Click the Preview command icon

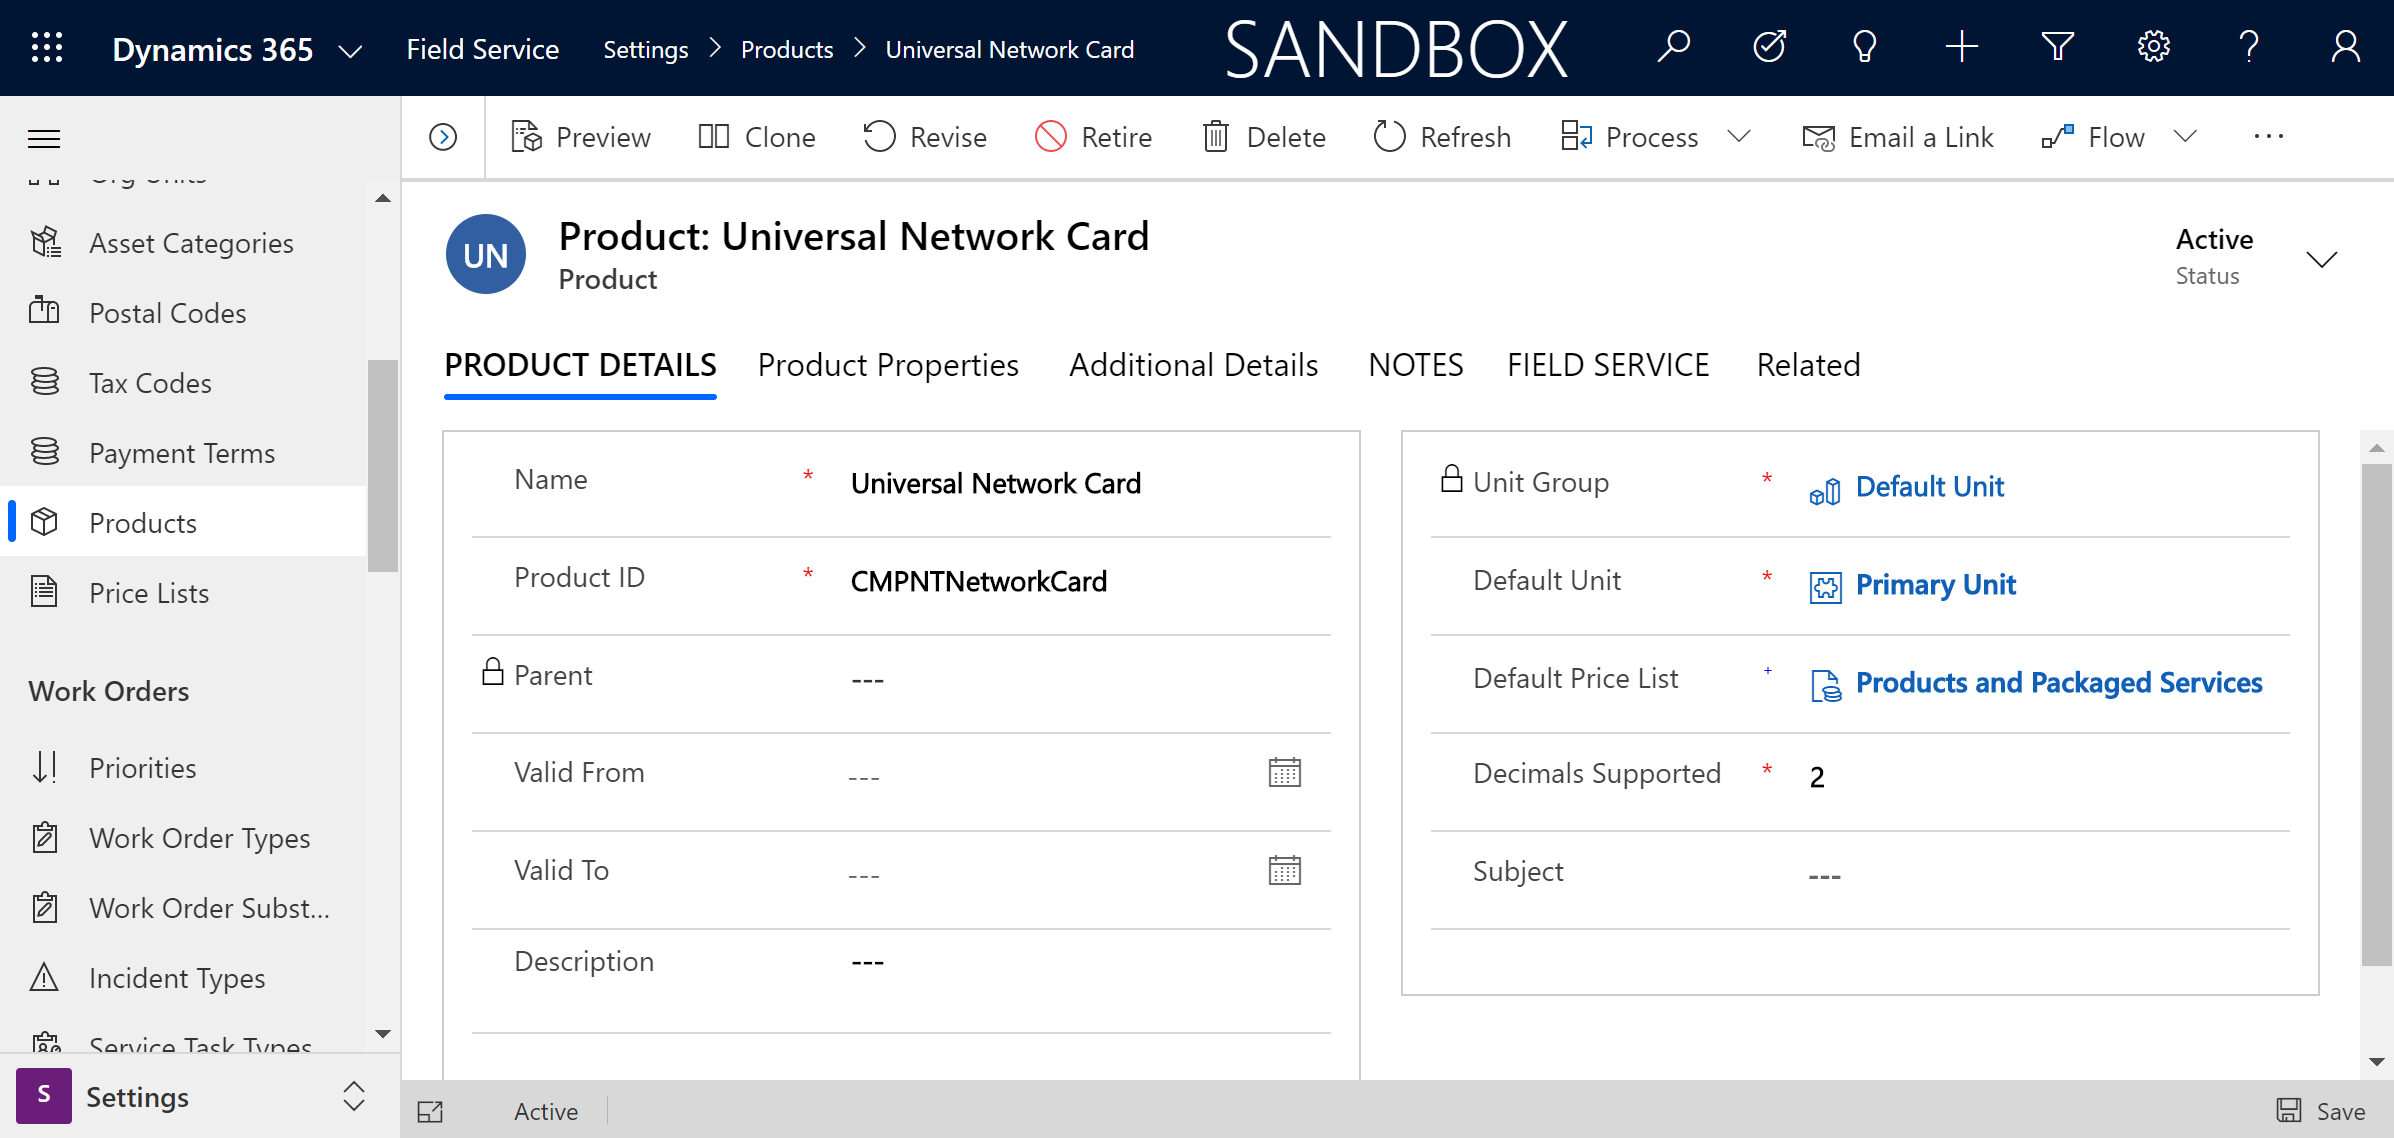point(526,136)
